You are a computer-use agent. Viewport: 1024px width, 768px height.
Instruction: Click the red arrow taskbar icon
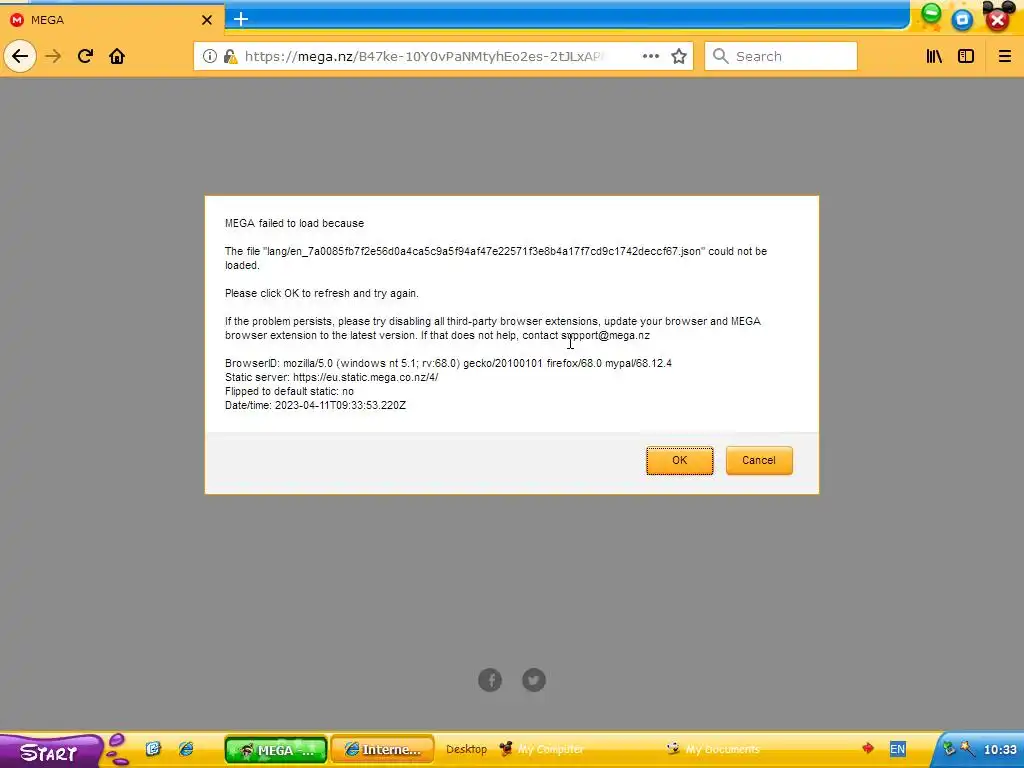868,748
